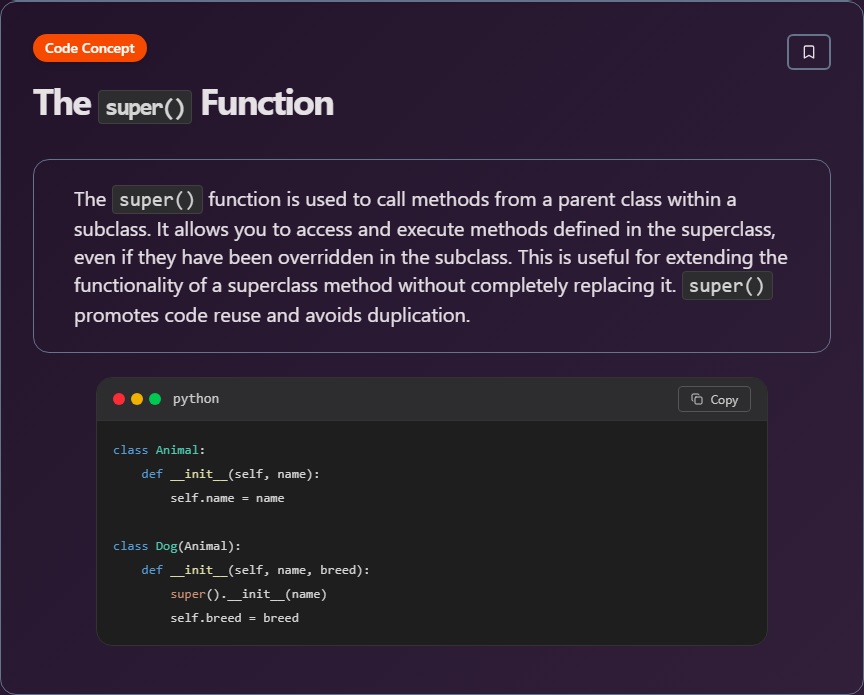Click the "super().__init__(name)" code line

pos(248,594)
